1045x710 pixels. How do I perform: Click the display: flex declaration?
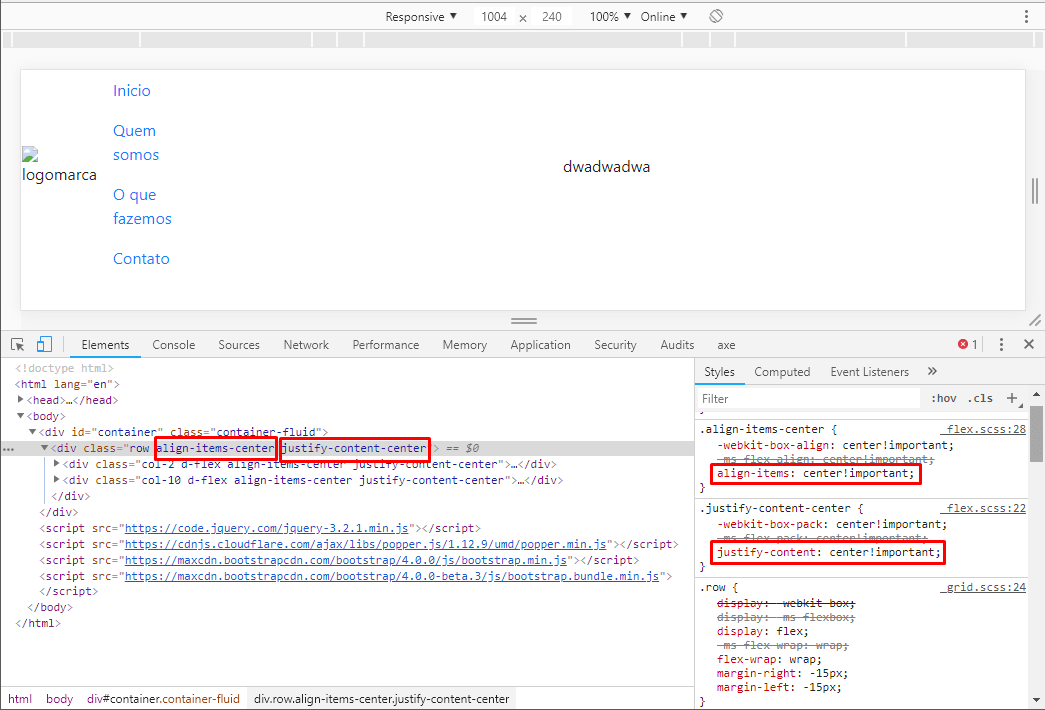click(x=762, y=631)
